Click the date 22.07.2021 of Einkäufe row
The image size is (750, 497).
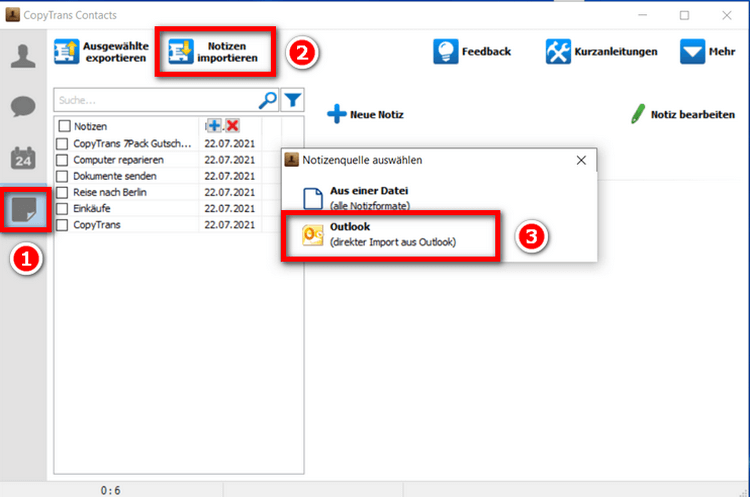tap(230, 209)
